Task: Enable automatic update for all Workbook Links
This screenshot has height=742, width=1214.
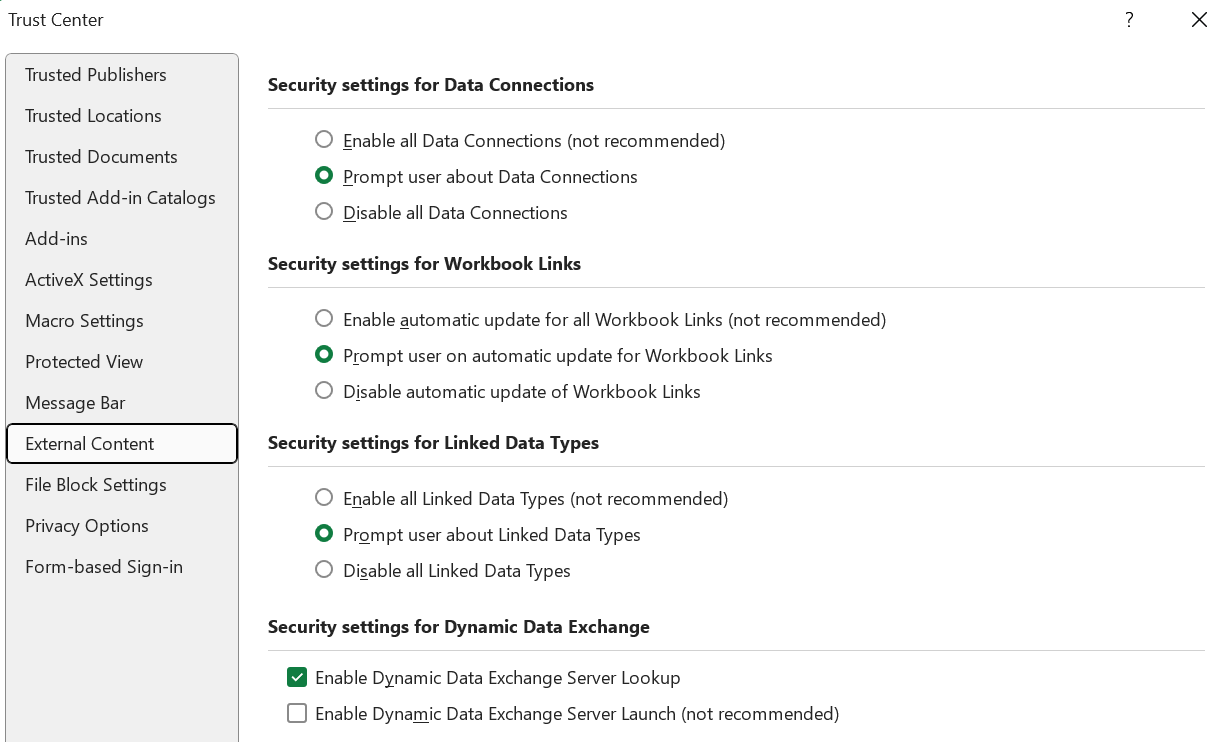Action: point(324,318)
